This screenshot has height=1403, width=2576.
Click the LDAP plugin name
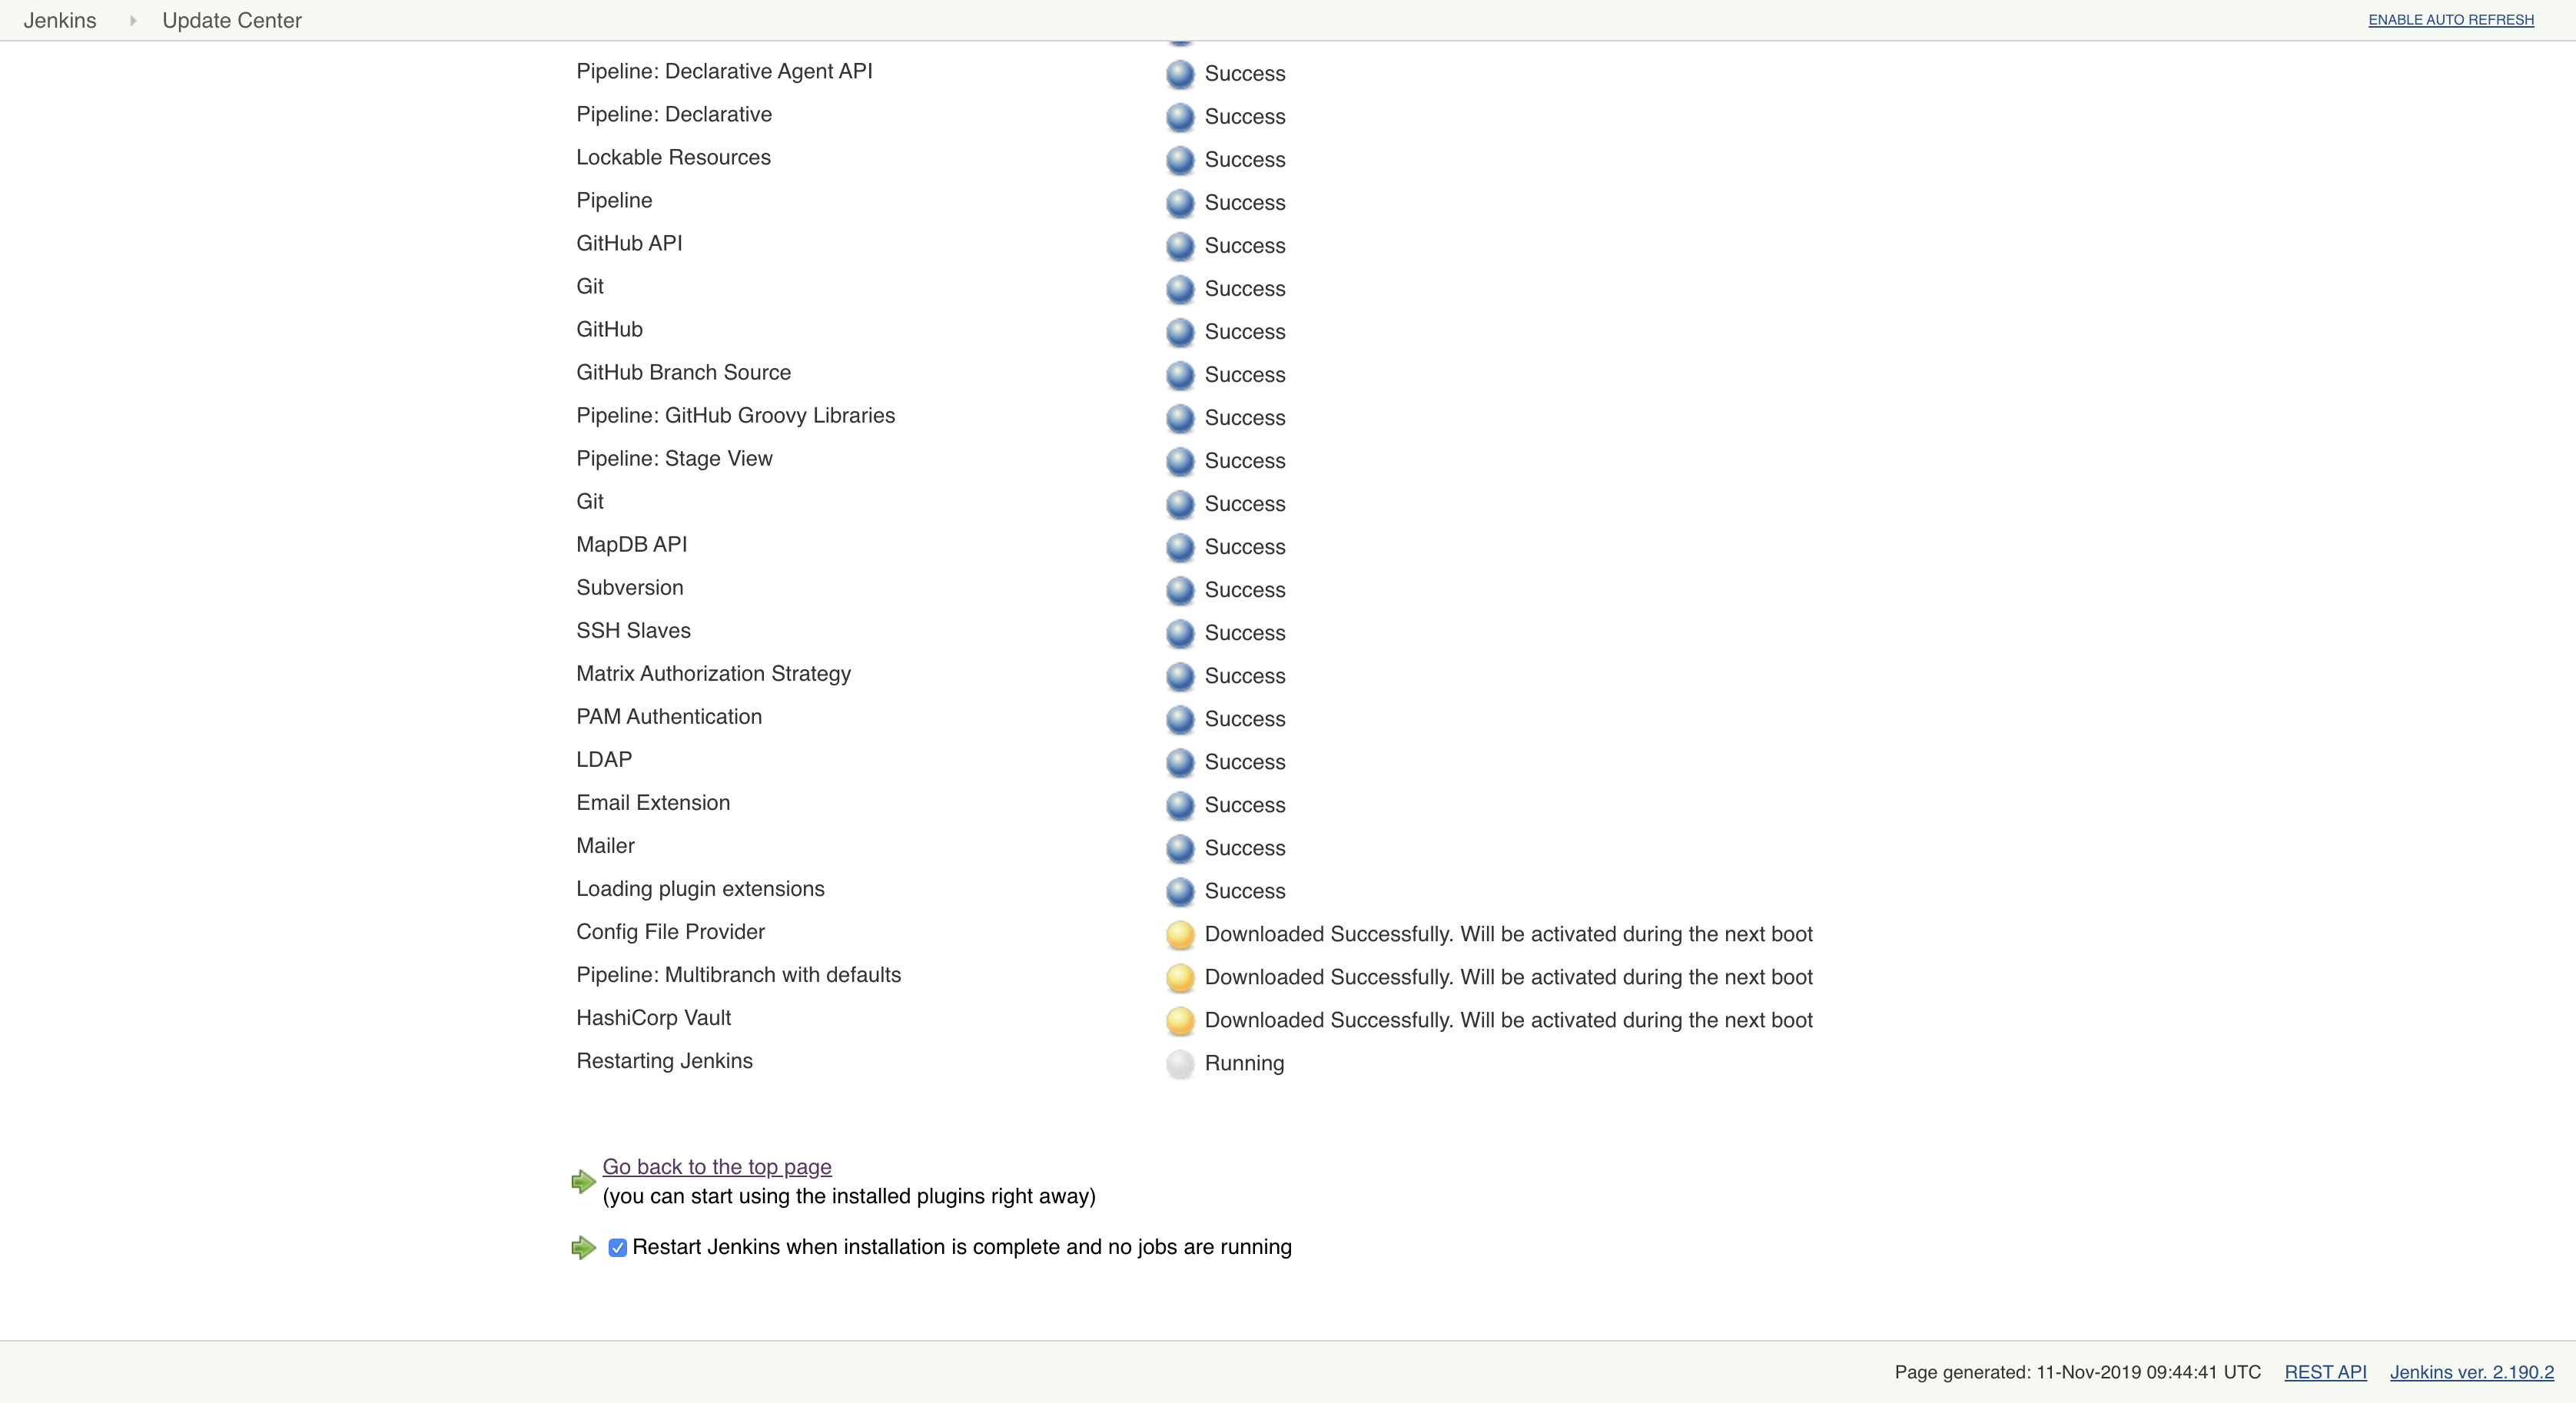[604, 760]
